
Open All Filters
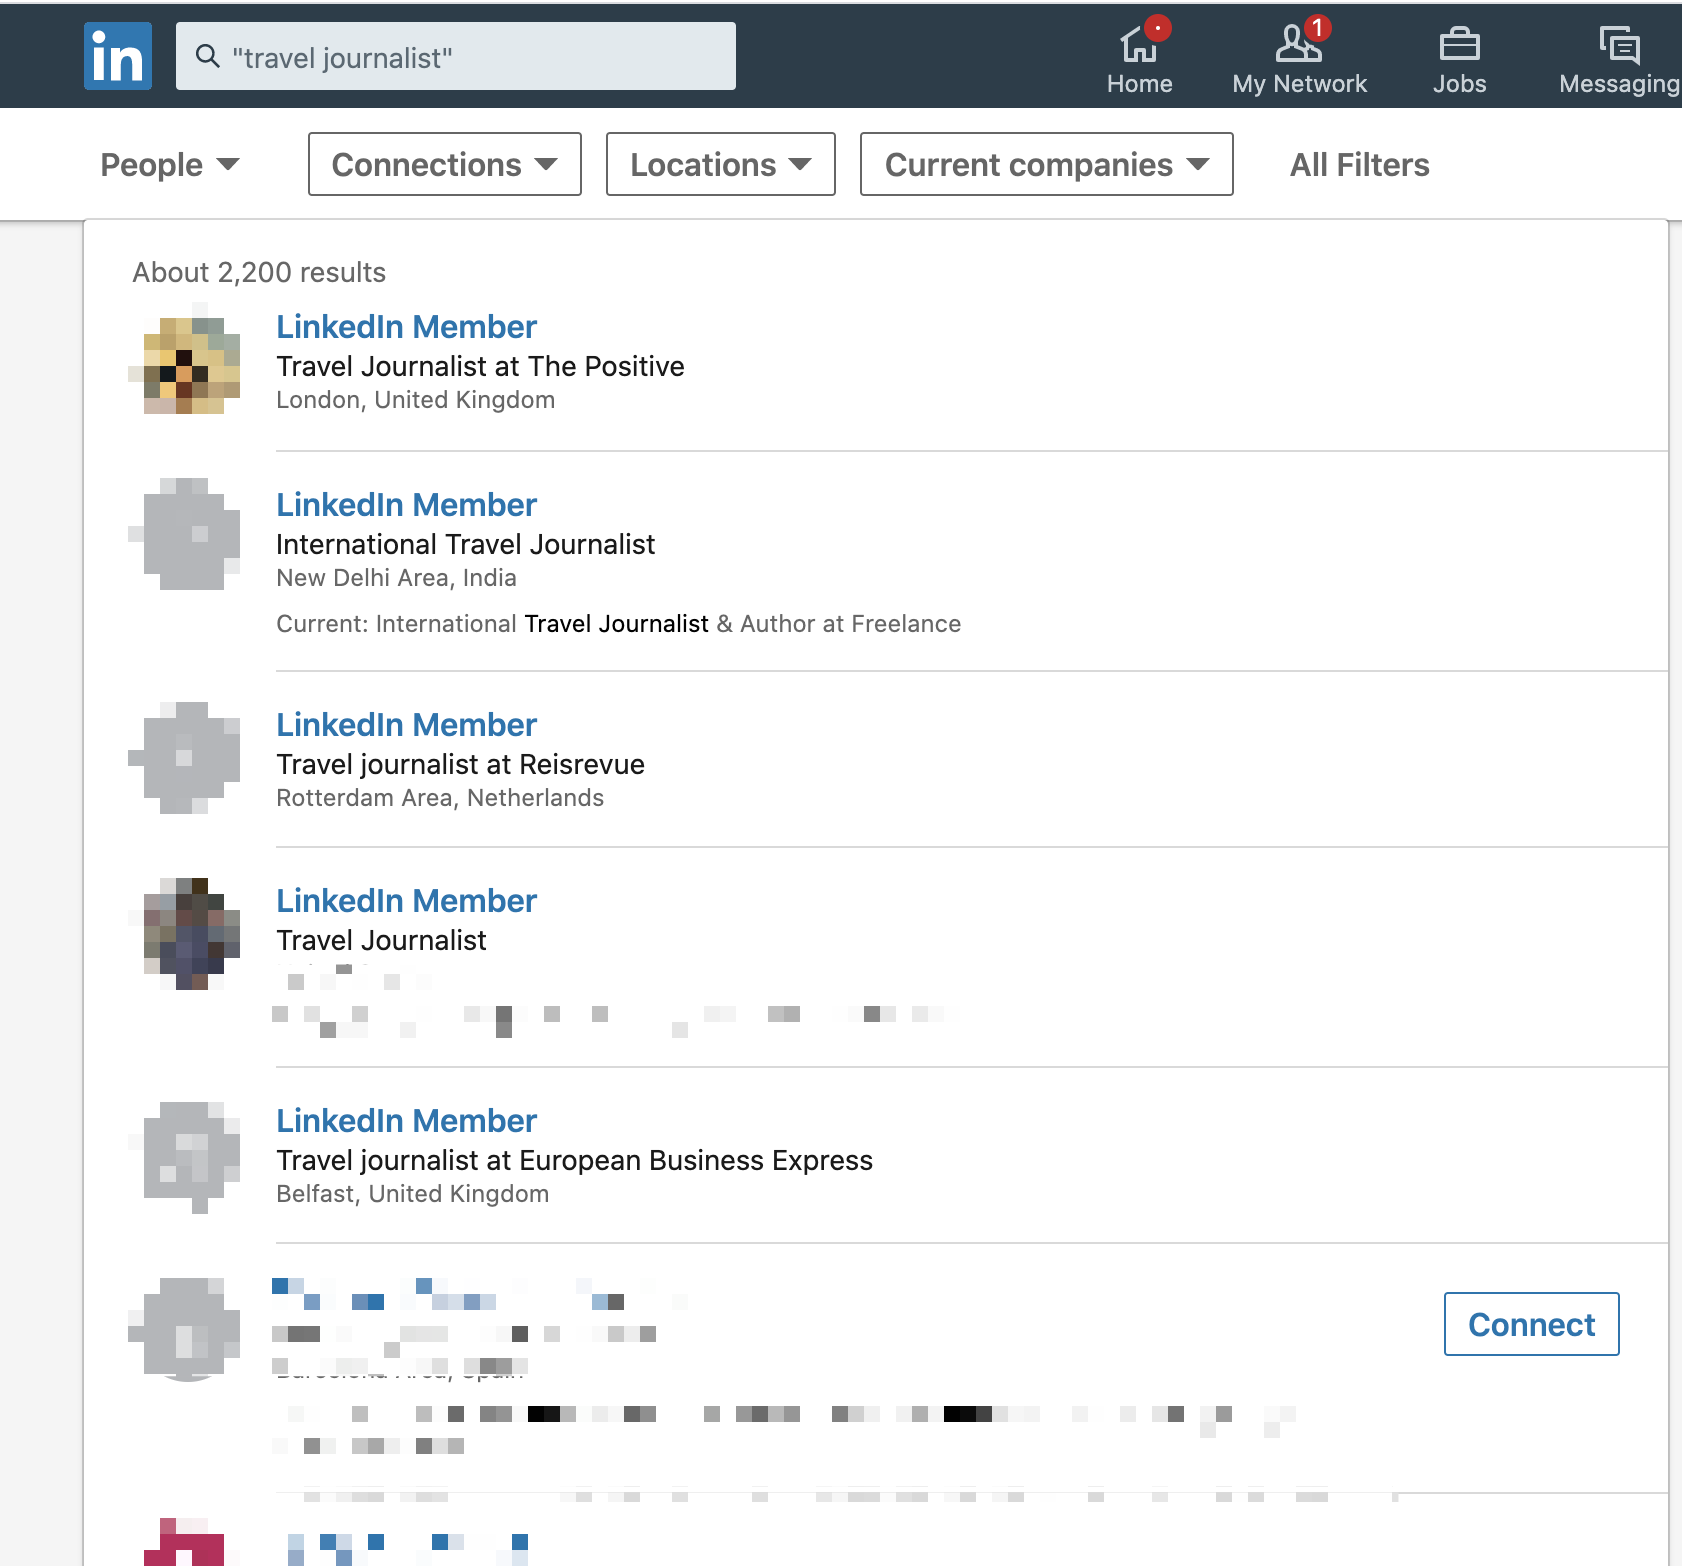pos(1359,164)
